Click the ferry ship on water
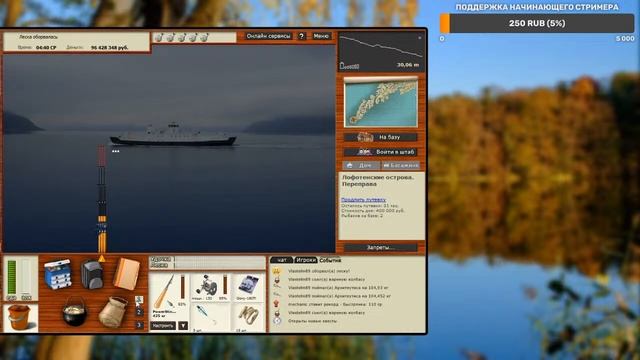The image size is (640, 360). 173,135
